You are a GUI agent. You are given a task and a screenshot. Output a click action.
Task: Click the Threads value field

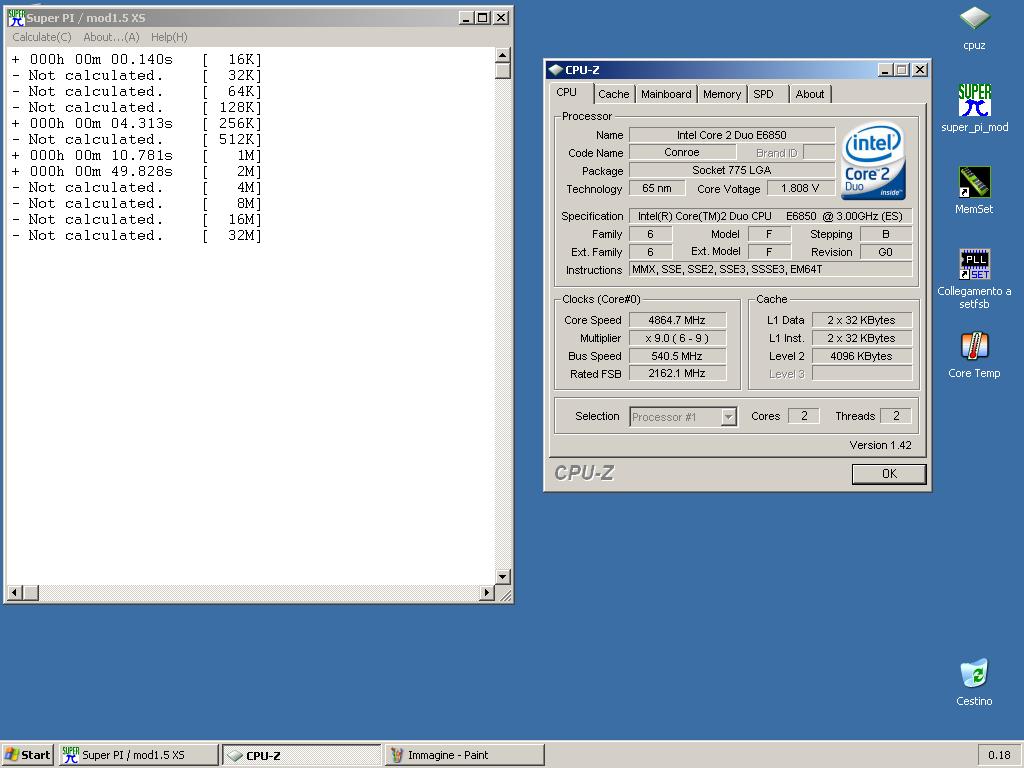897,416
